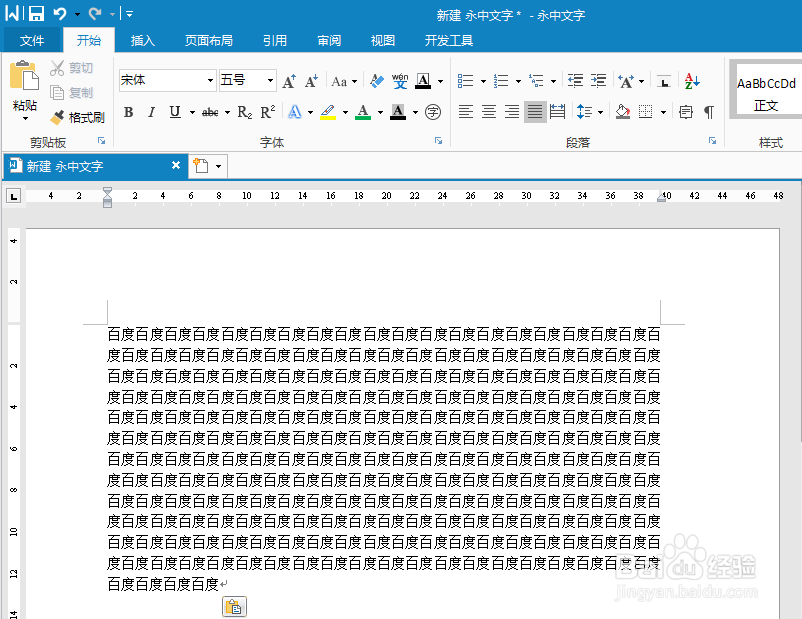Apply paragraph shading paint bucket
This screenshot has width=802, height=619.
[622, 112]
